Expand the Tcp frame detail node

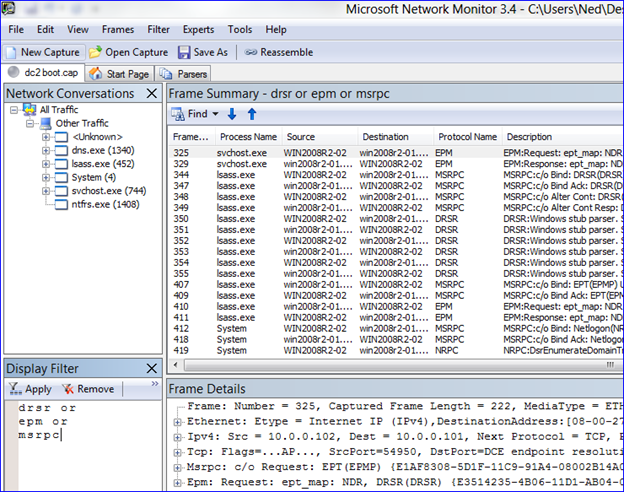tap(177, 452)
